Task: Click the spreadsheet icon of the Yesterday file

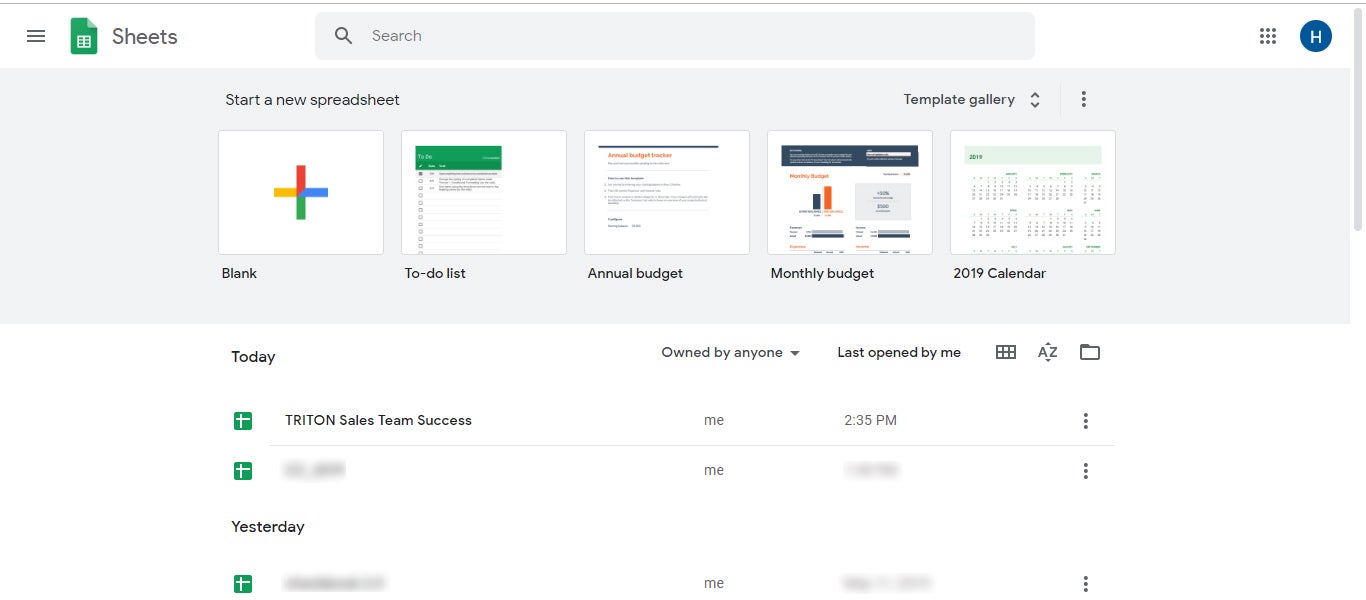Action: click(243, 584)
